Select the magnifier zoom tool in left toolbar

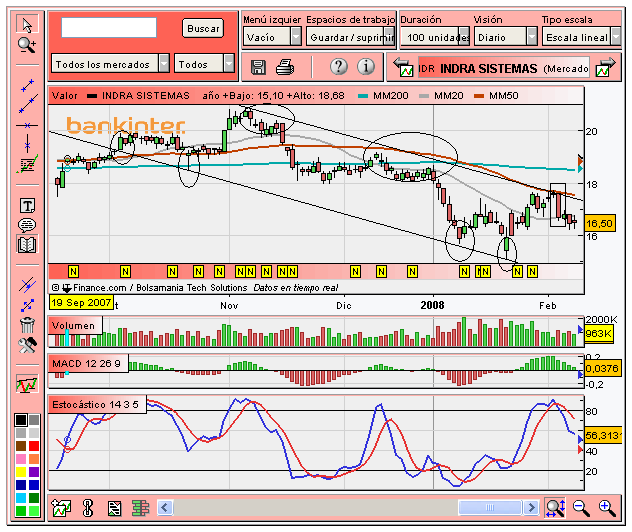pyautogui.click(x=27, y=45)
